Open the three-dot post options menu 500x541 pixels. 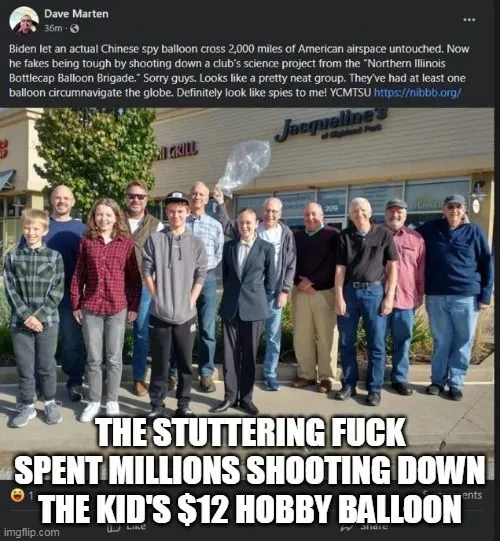(x=469, y=20)
